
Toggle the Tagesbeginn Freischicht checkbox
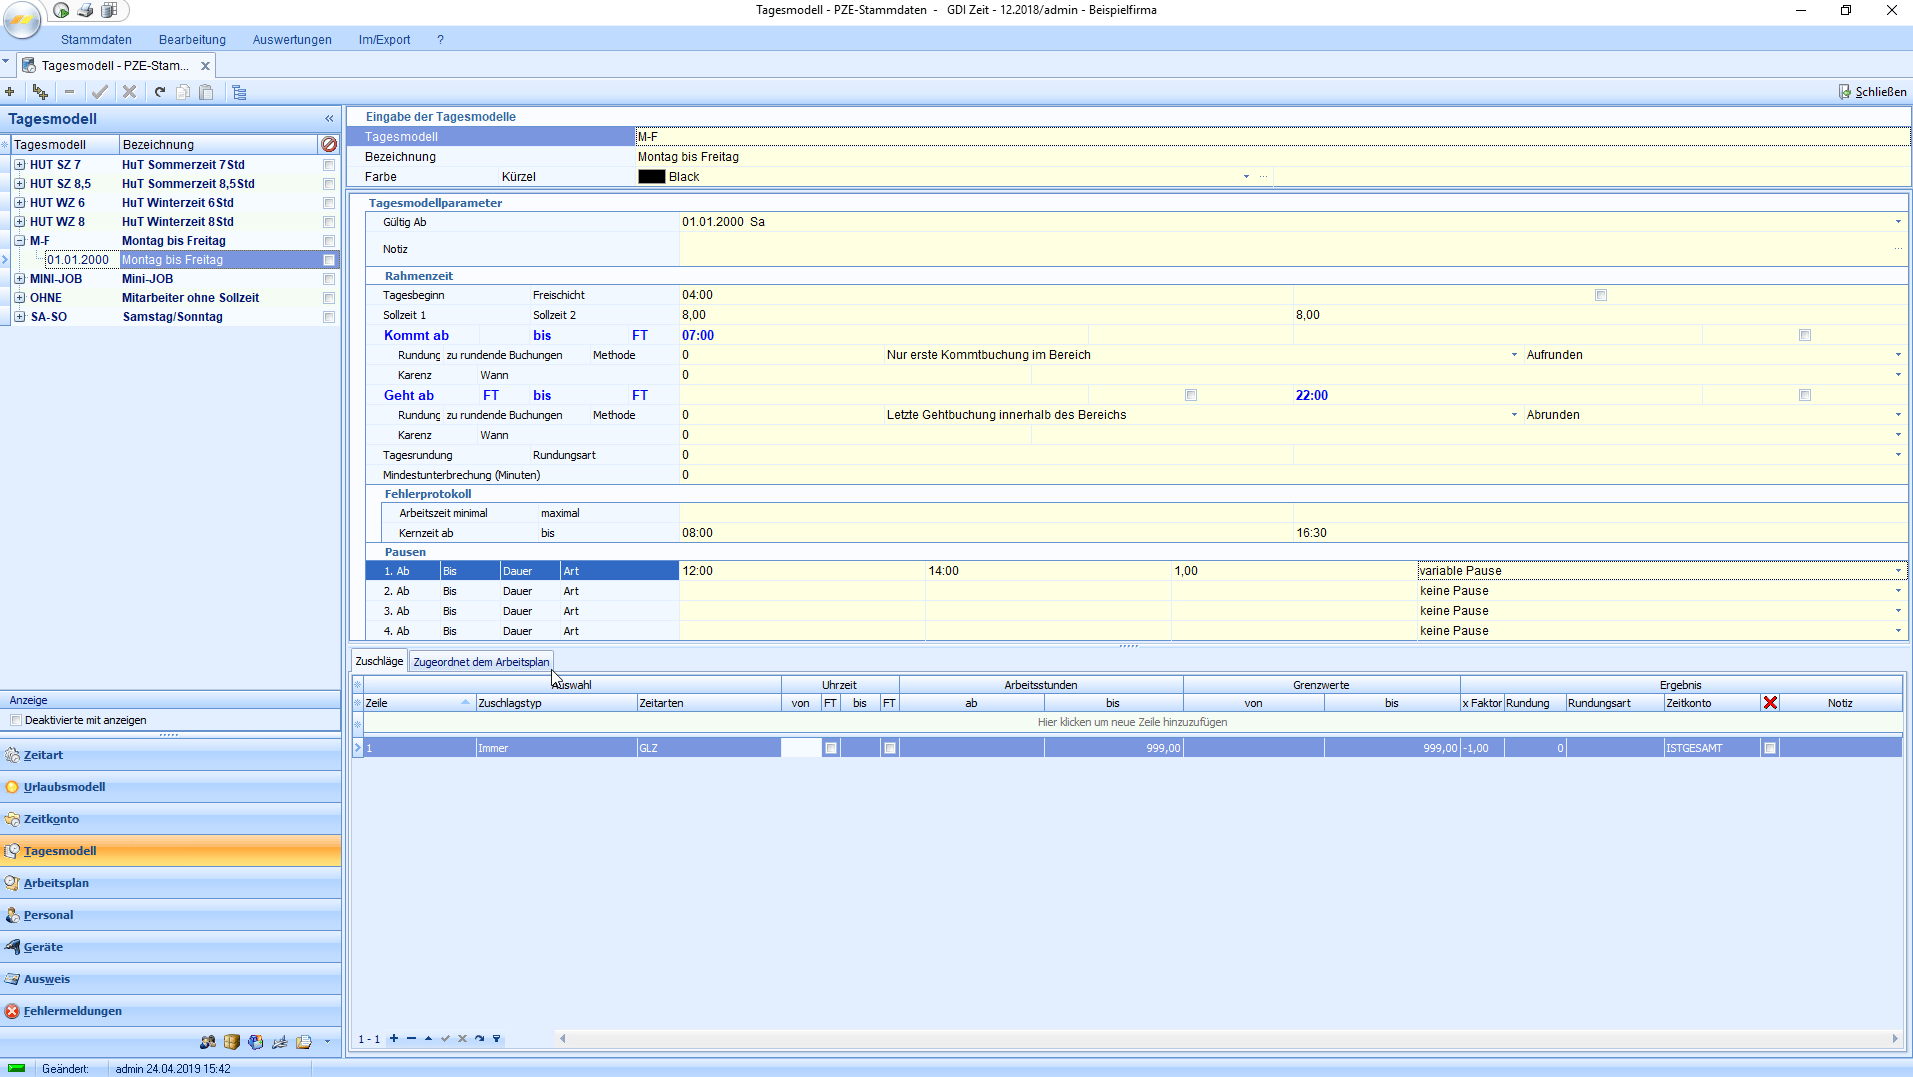point(1601,295)
